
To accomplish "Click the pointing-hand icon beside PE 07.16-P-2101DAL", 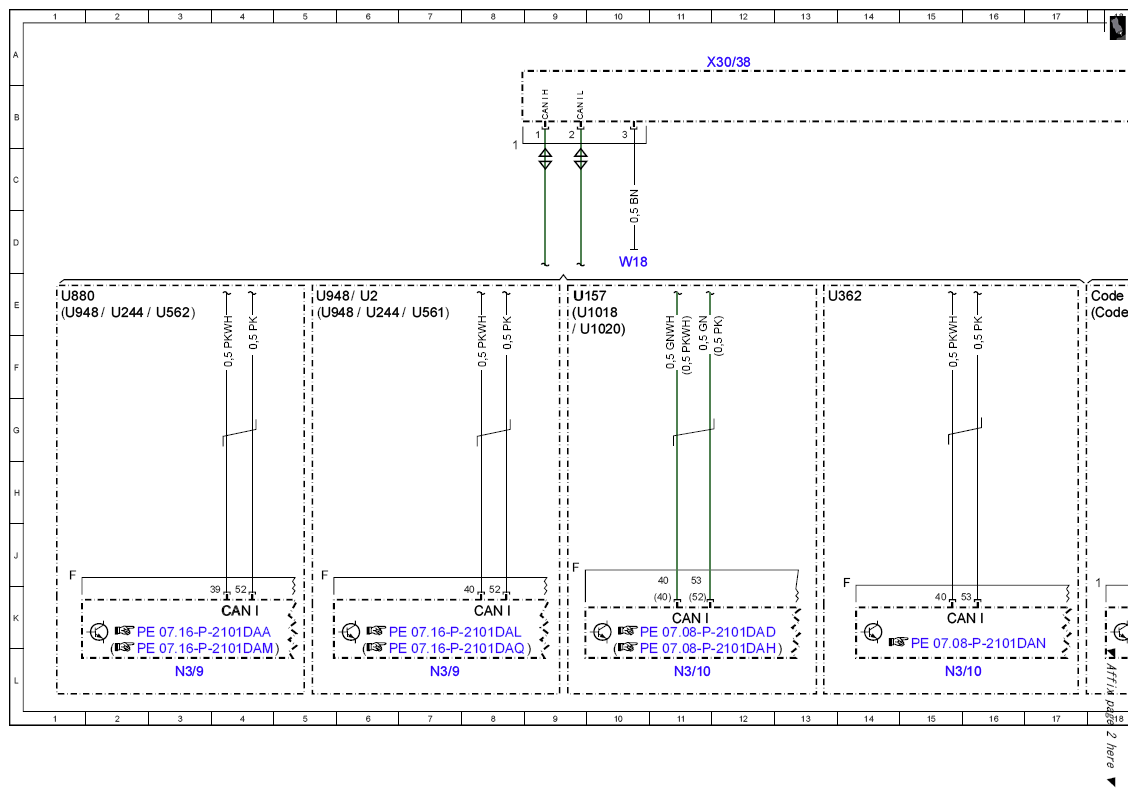I will pos(376,631).
